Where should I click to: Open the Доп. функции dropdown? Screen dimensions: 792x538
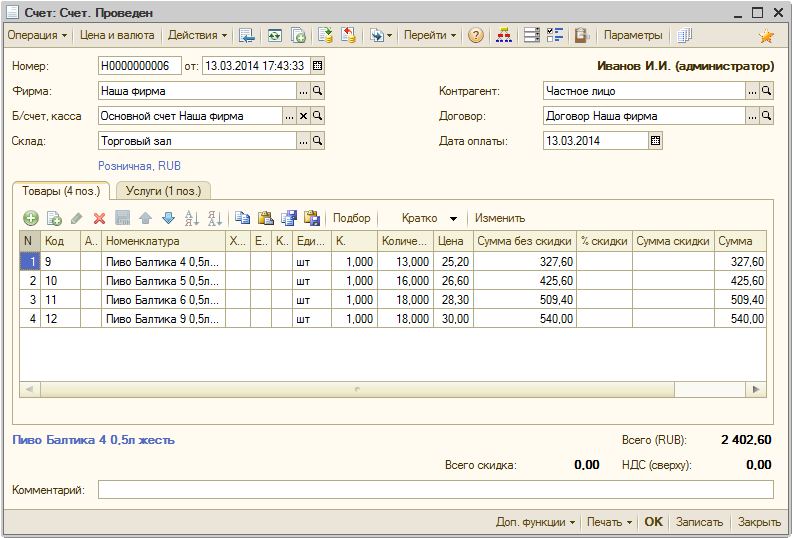coord(535,522)
